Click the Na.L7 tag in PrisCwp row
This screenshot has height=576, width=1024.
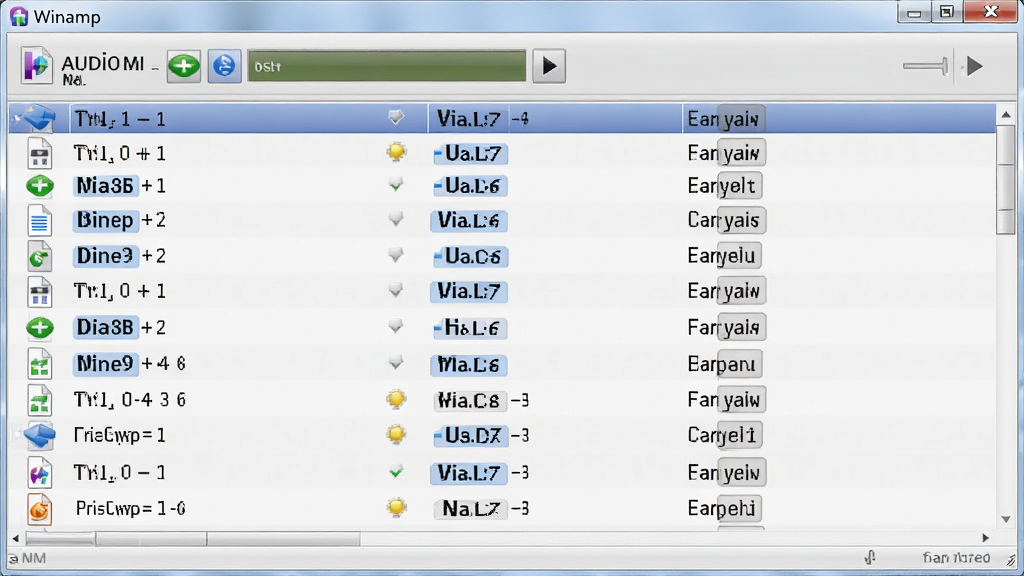470,509
